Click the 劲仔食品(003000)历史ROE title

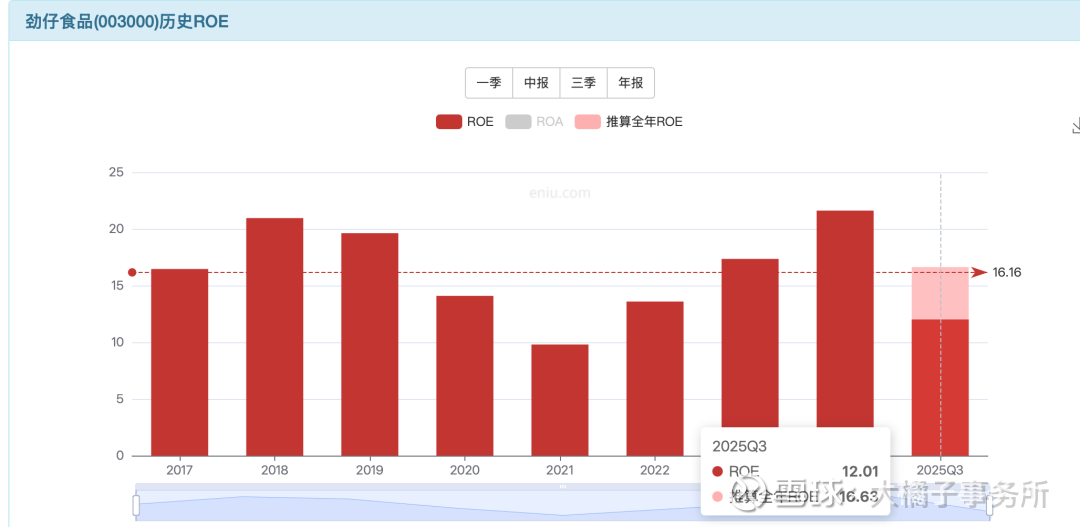(127, 22)
